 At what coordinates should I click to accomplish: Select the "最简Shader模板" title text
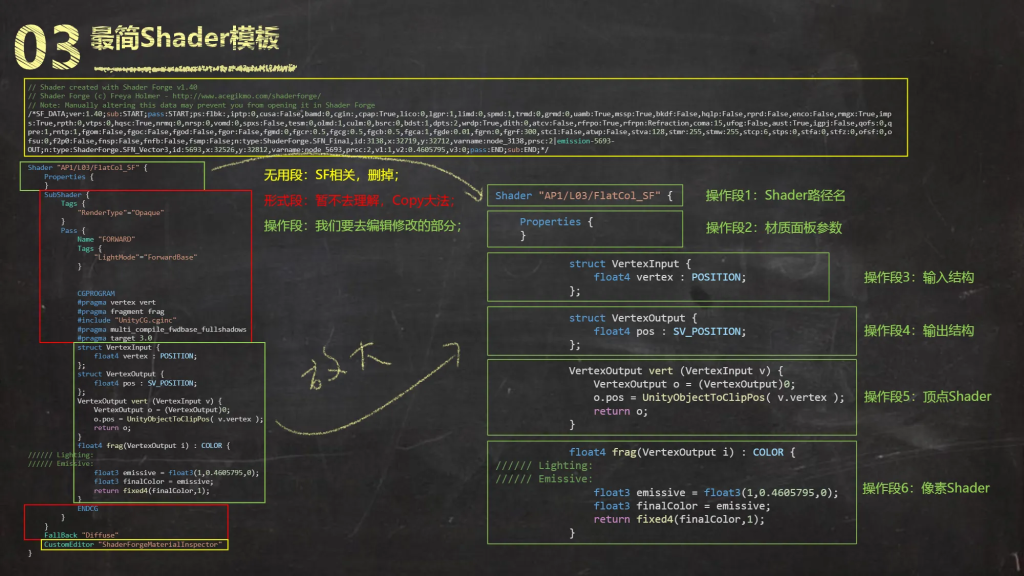coord(185,39)
